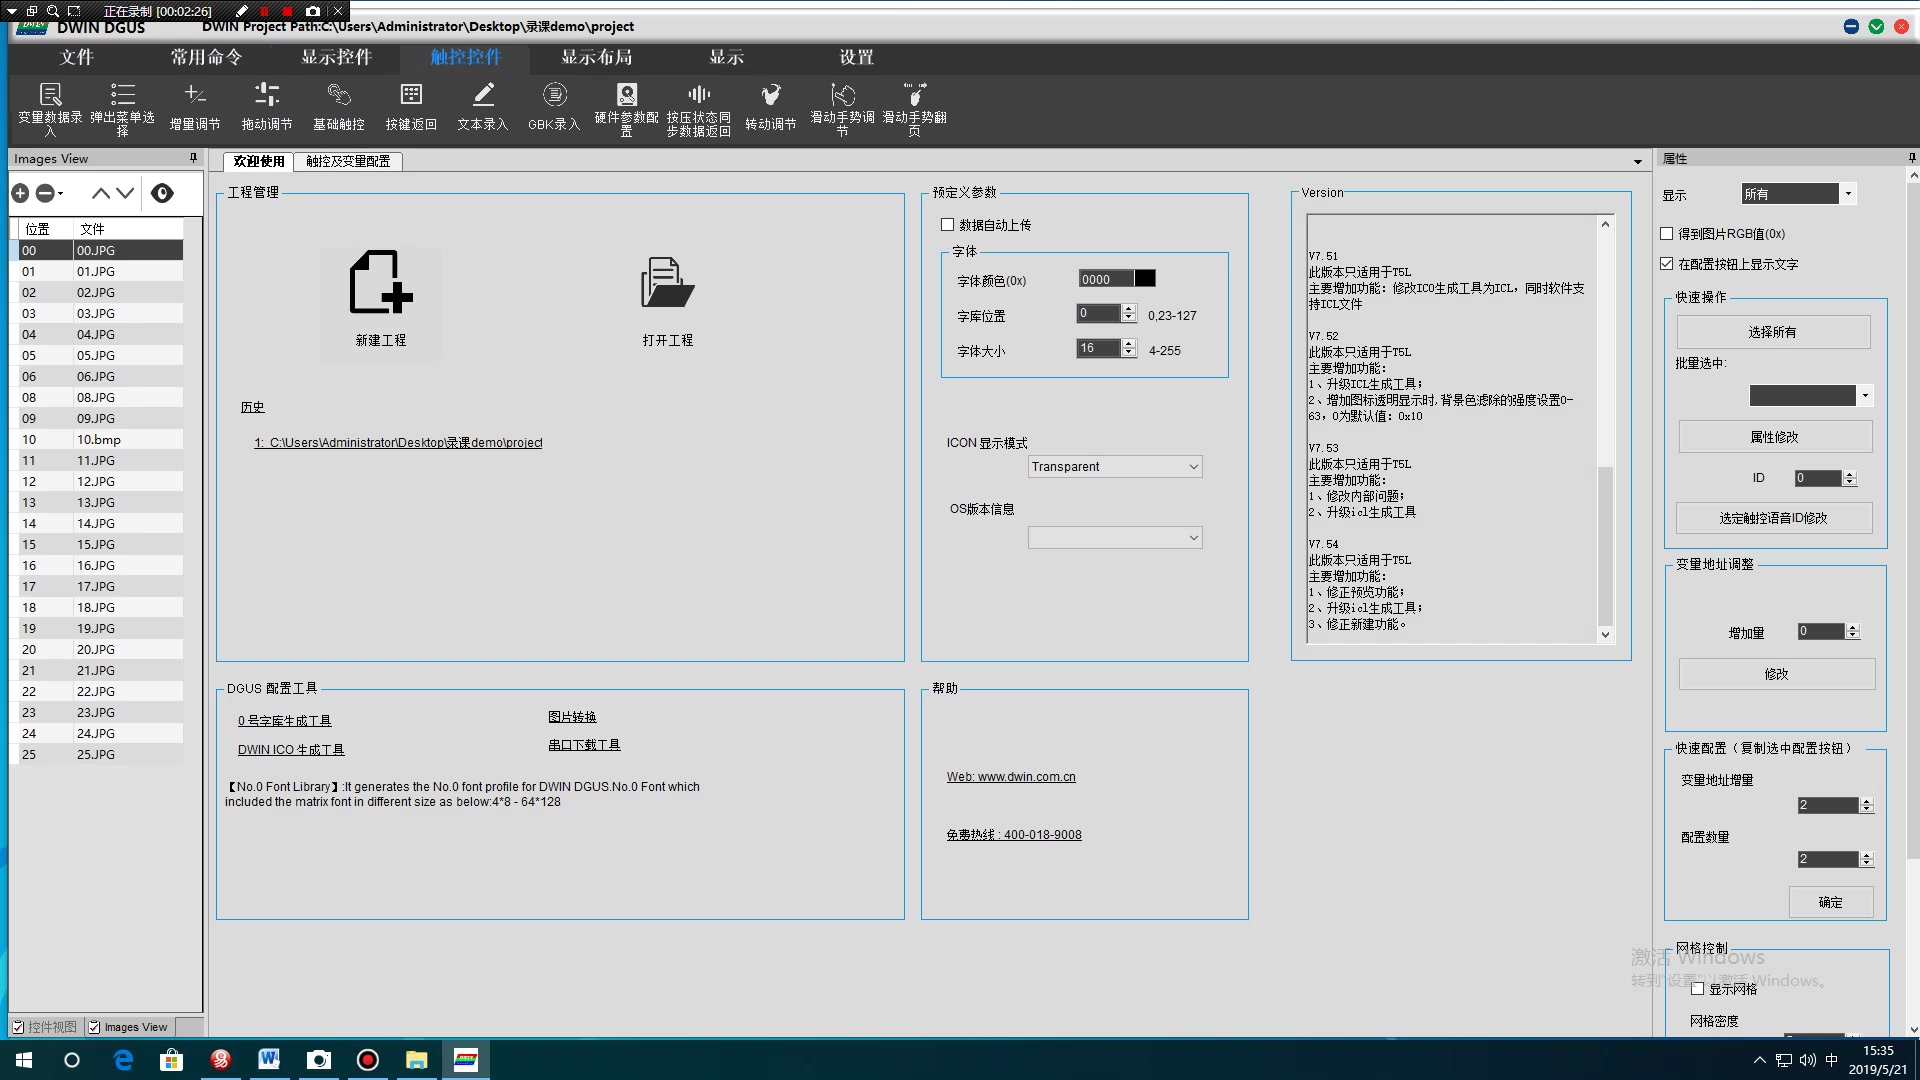Open the 显示 所有 filter dropdown
This screenshot has height=1080, width=1920.
[x=1848, y=194]
